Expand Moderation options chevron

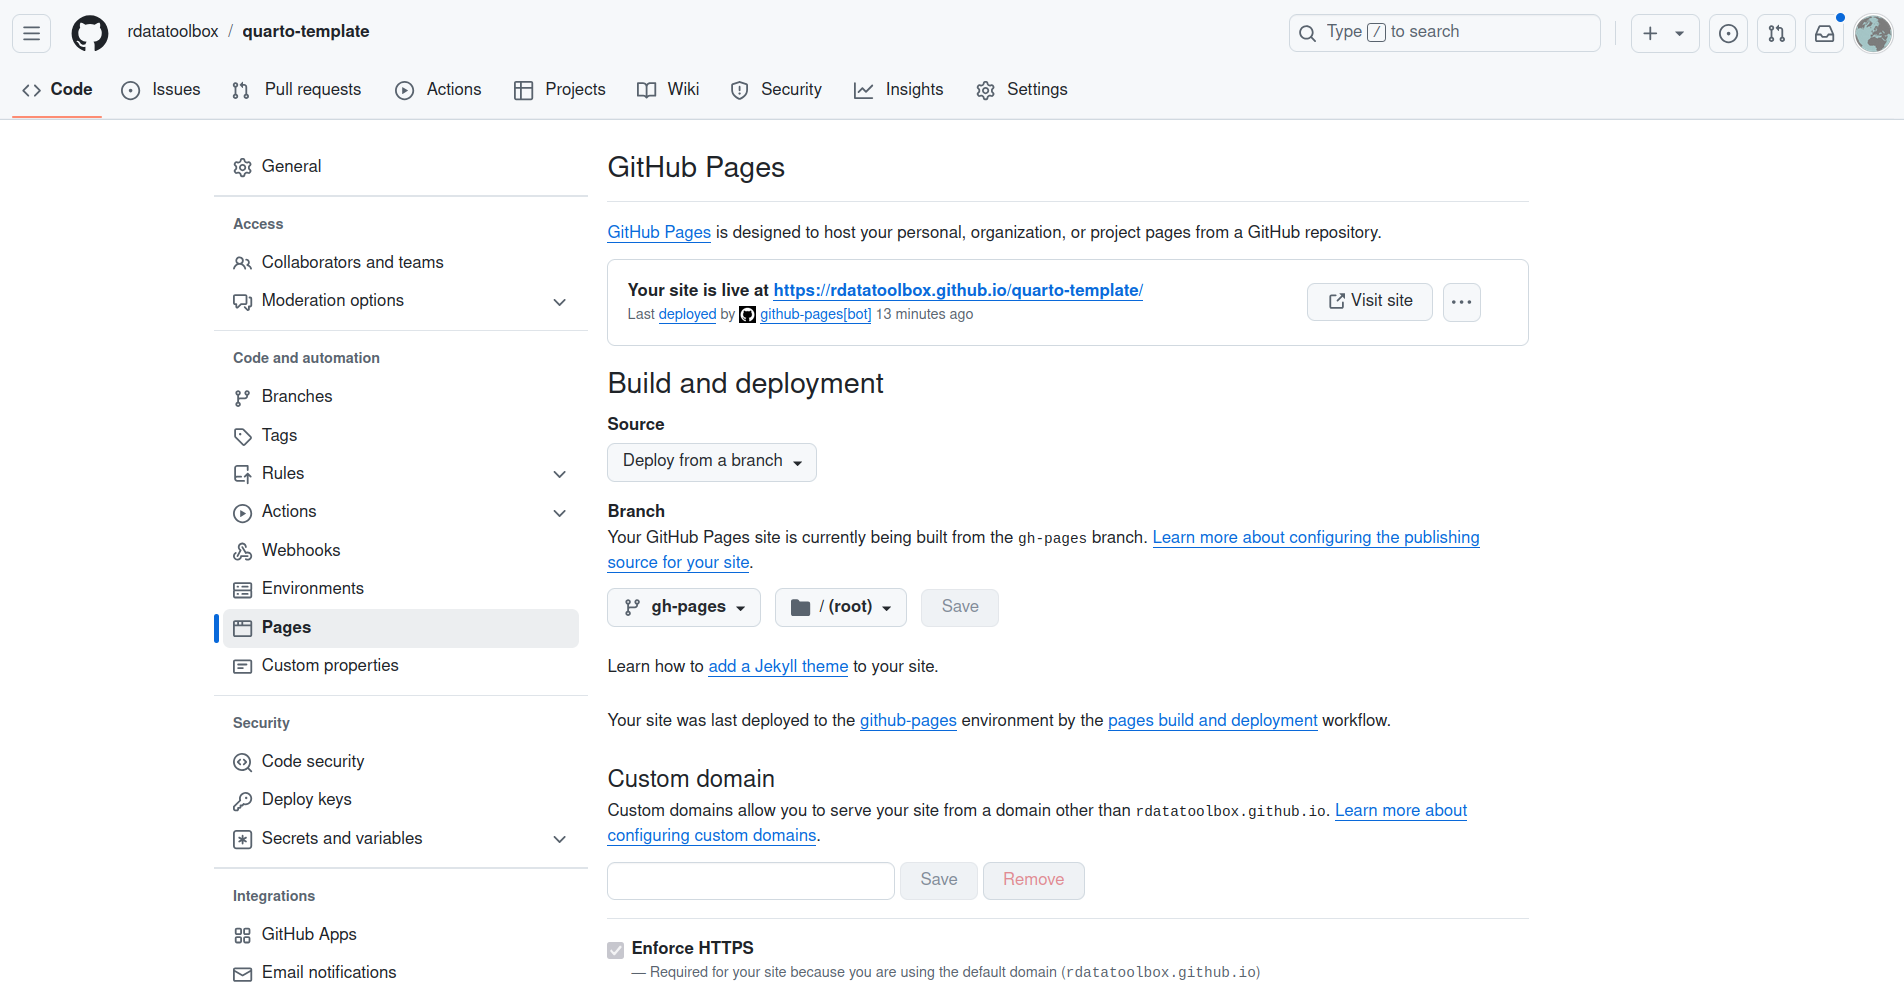[x=560, y=302]
